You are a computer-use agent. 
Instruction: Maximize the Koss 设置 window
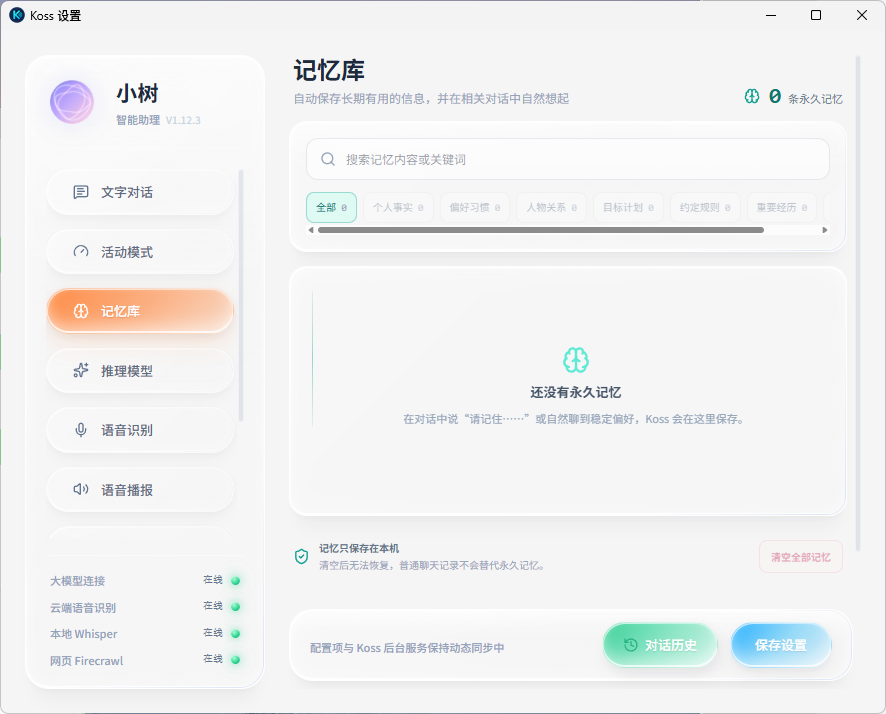point(816,15)
